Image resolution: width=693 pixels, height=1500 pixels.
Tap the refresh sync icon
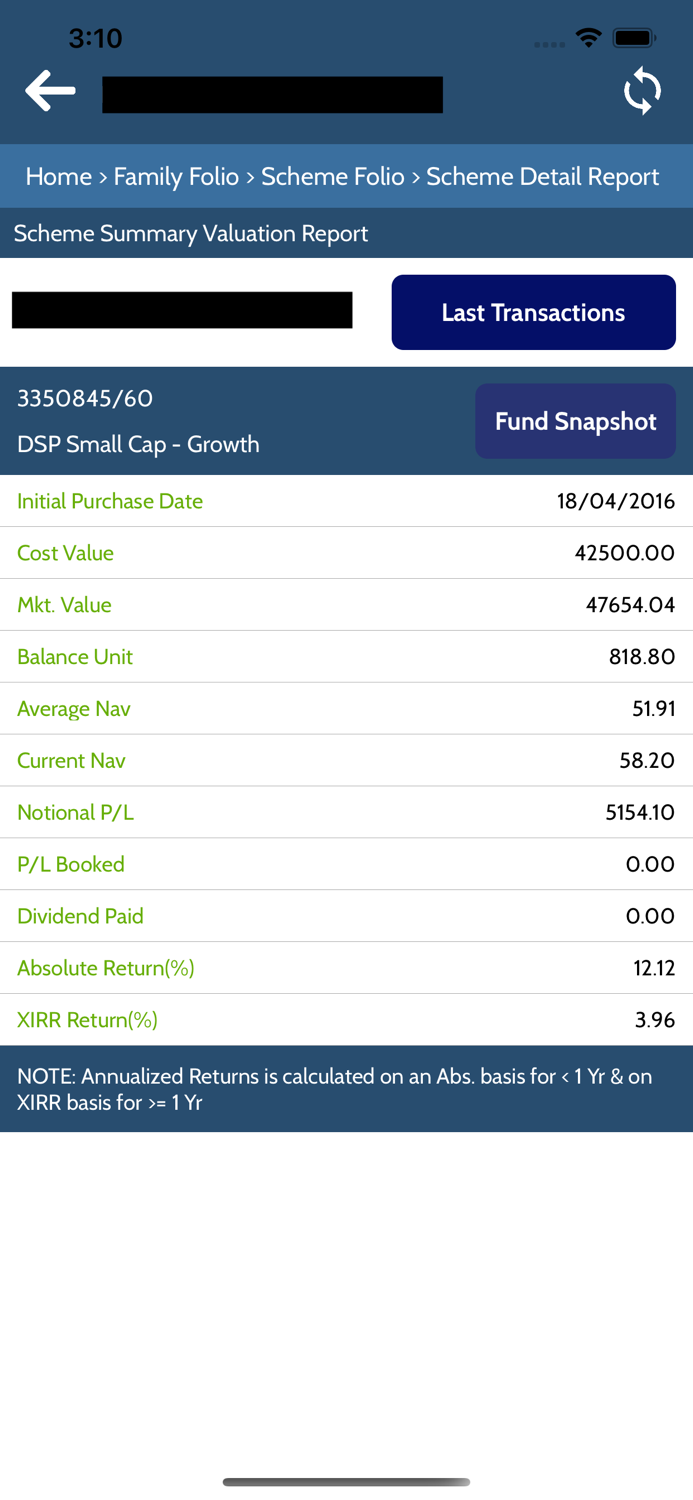[x=642, y=92]
